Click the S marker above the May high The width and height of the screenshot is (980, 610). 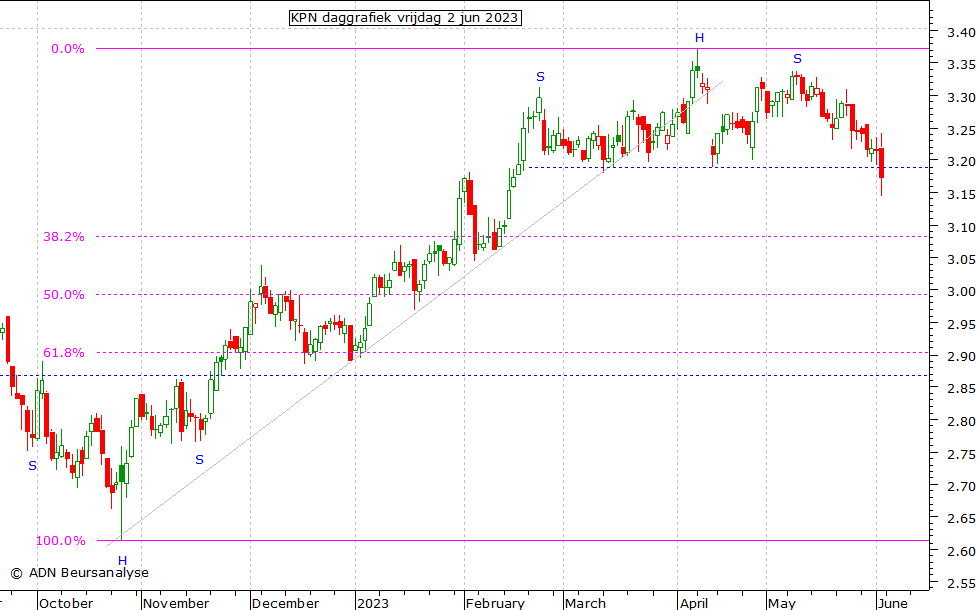[798, 59]
